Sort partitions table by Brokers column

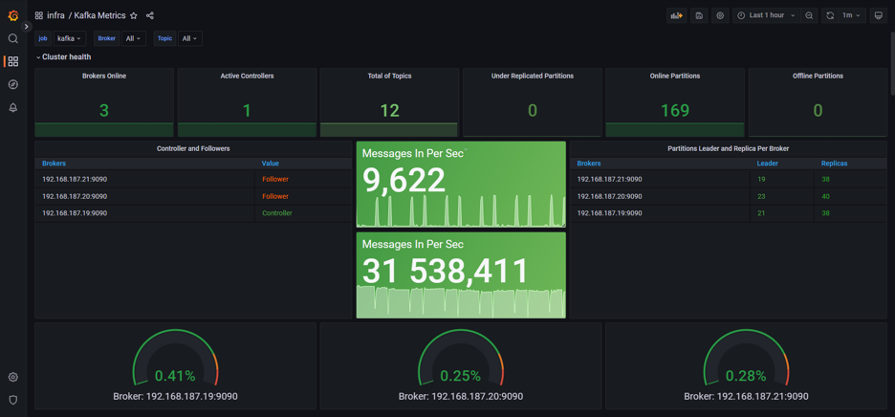coord(589,163)
